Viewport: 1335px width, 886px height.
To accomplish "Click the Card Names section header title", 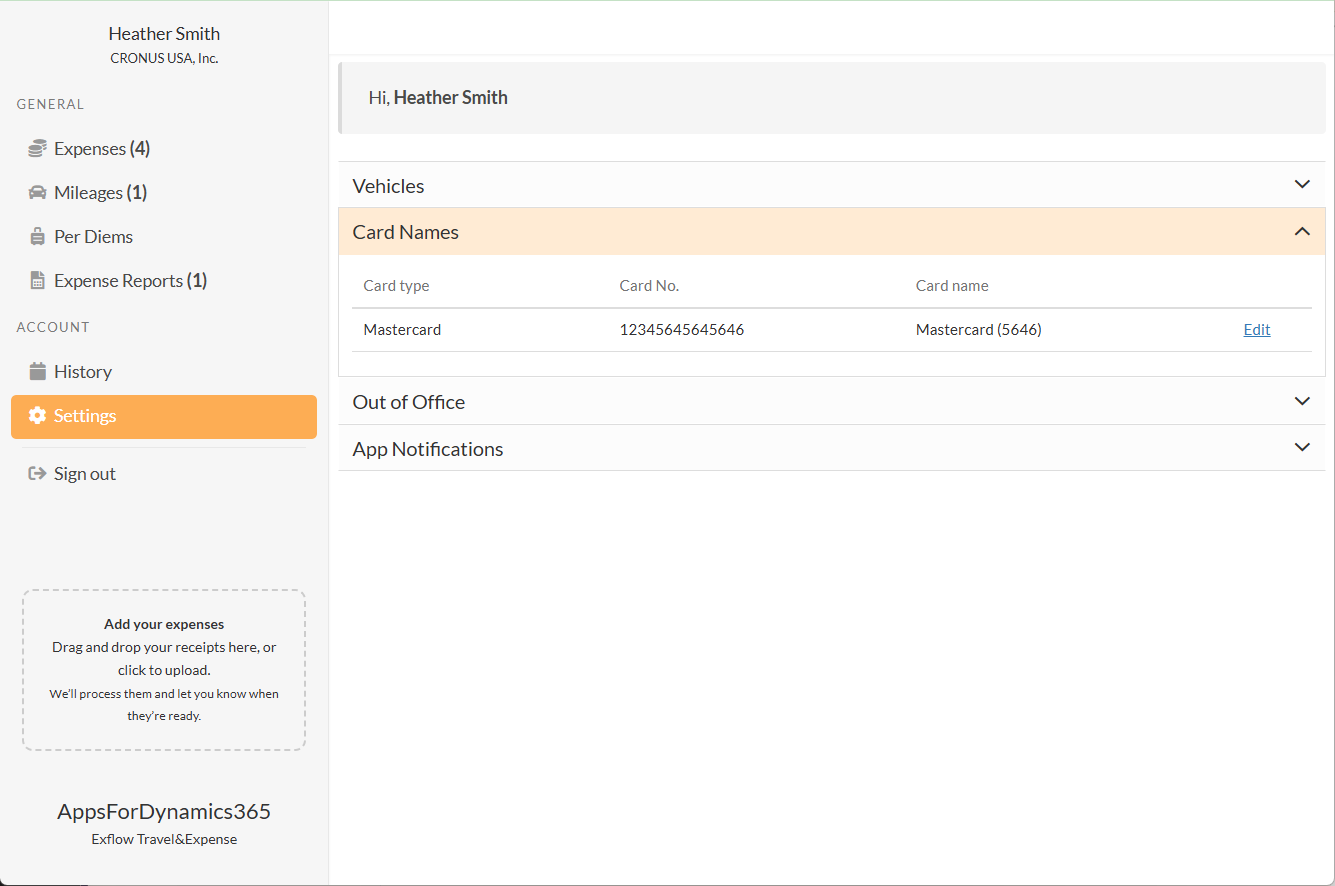I will [405, 232].
